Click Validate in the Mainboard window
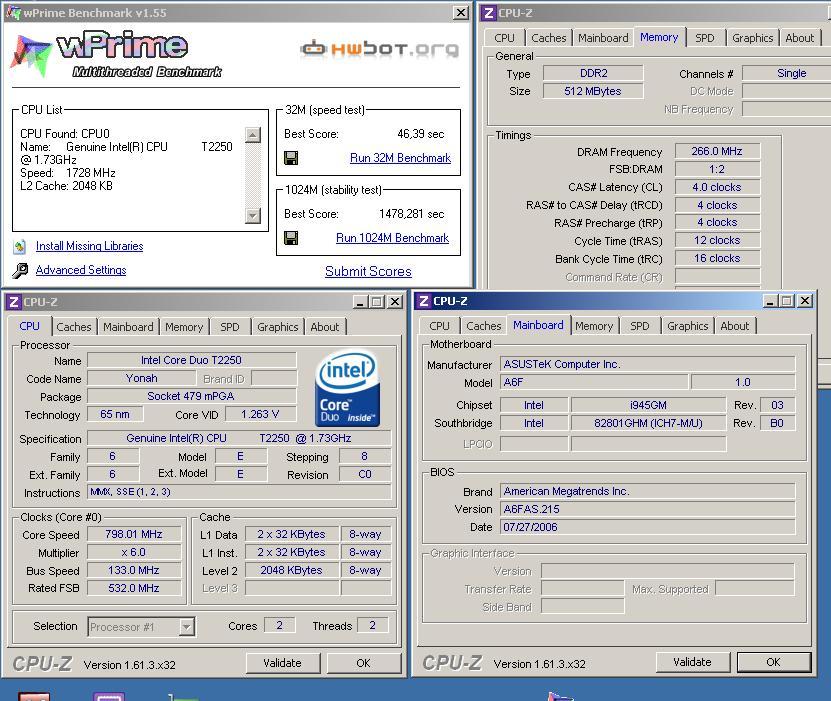The height and width of the screenshot is (701, 831). (693, 662)
